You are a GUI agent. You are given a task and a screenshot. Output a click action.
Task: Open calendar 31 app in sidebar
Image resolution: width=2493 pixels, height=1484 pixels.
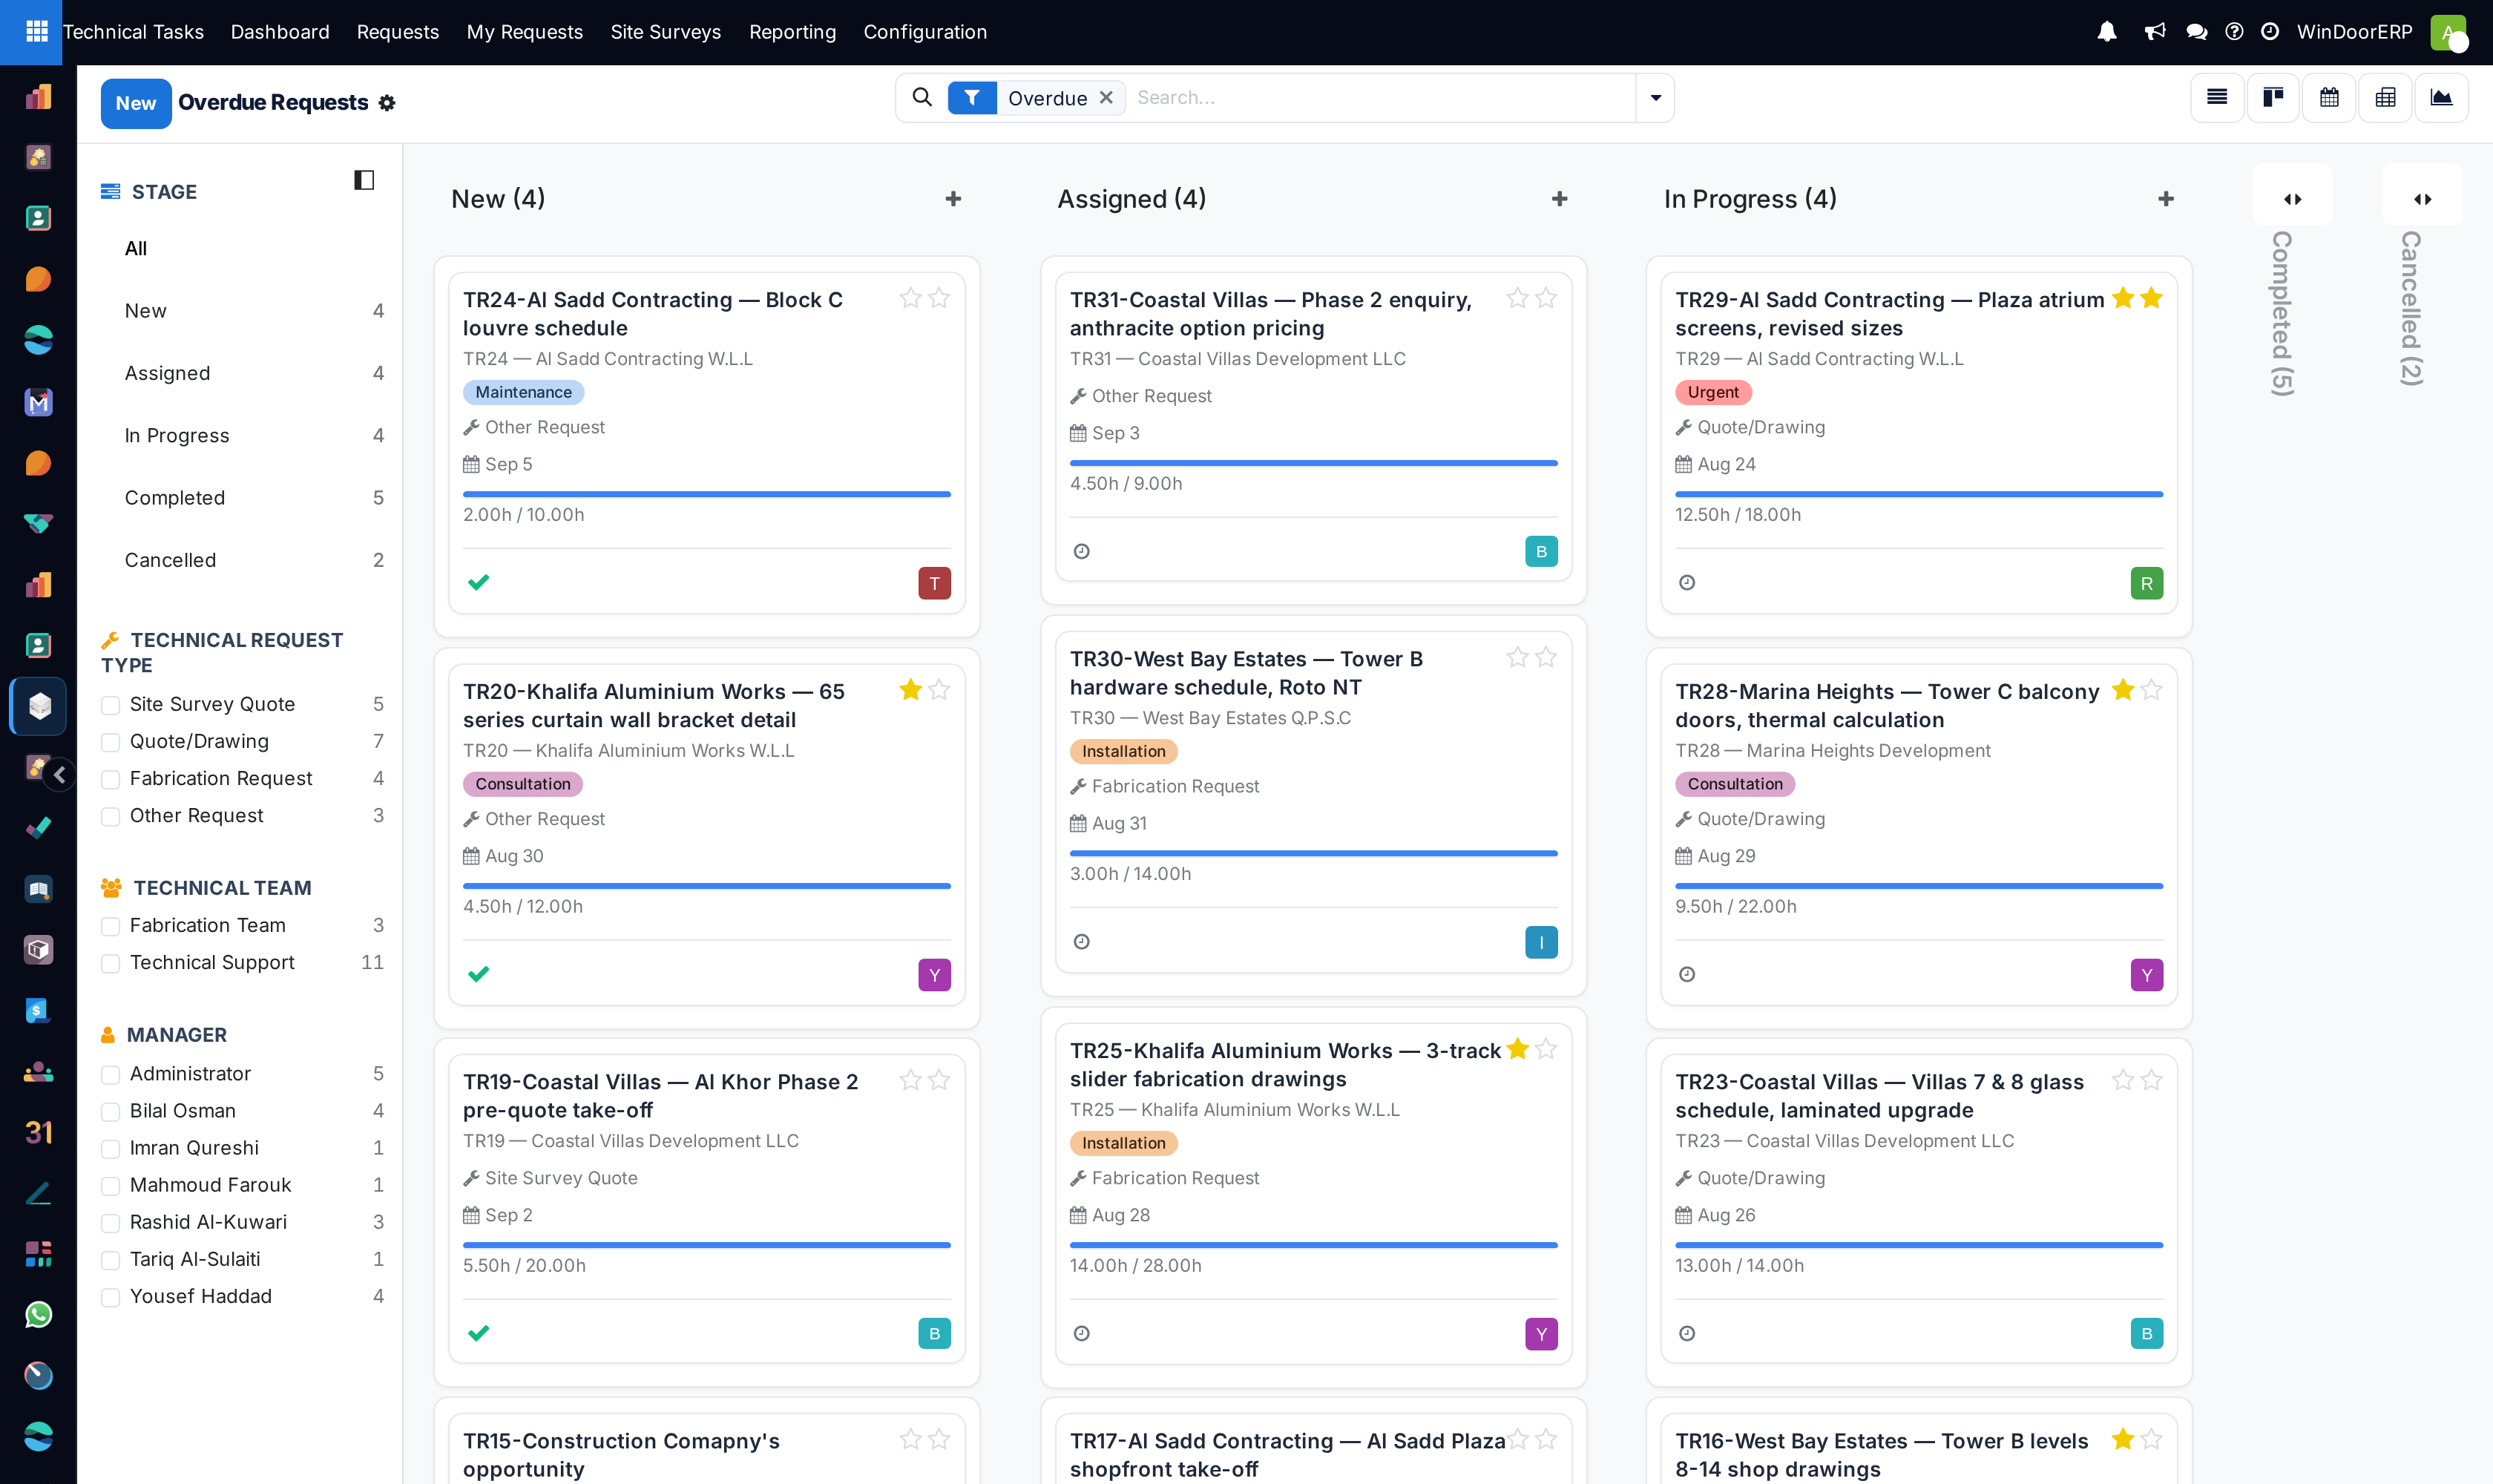pos(38,1132)
